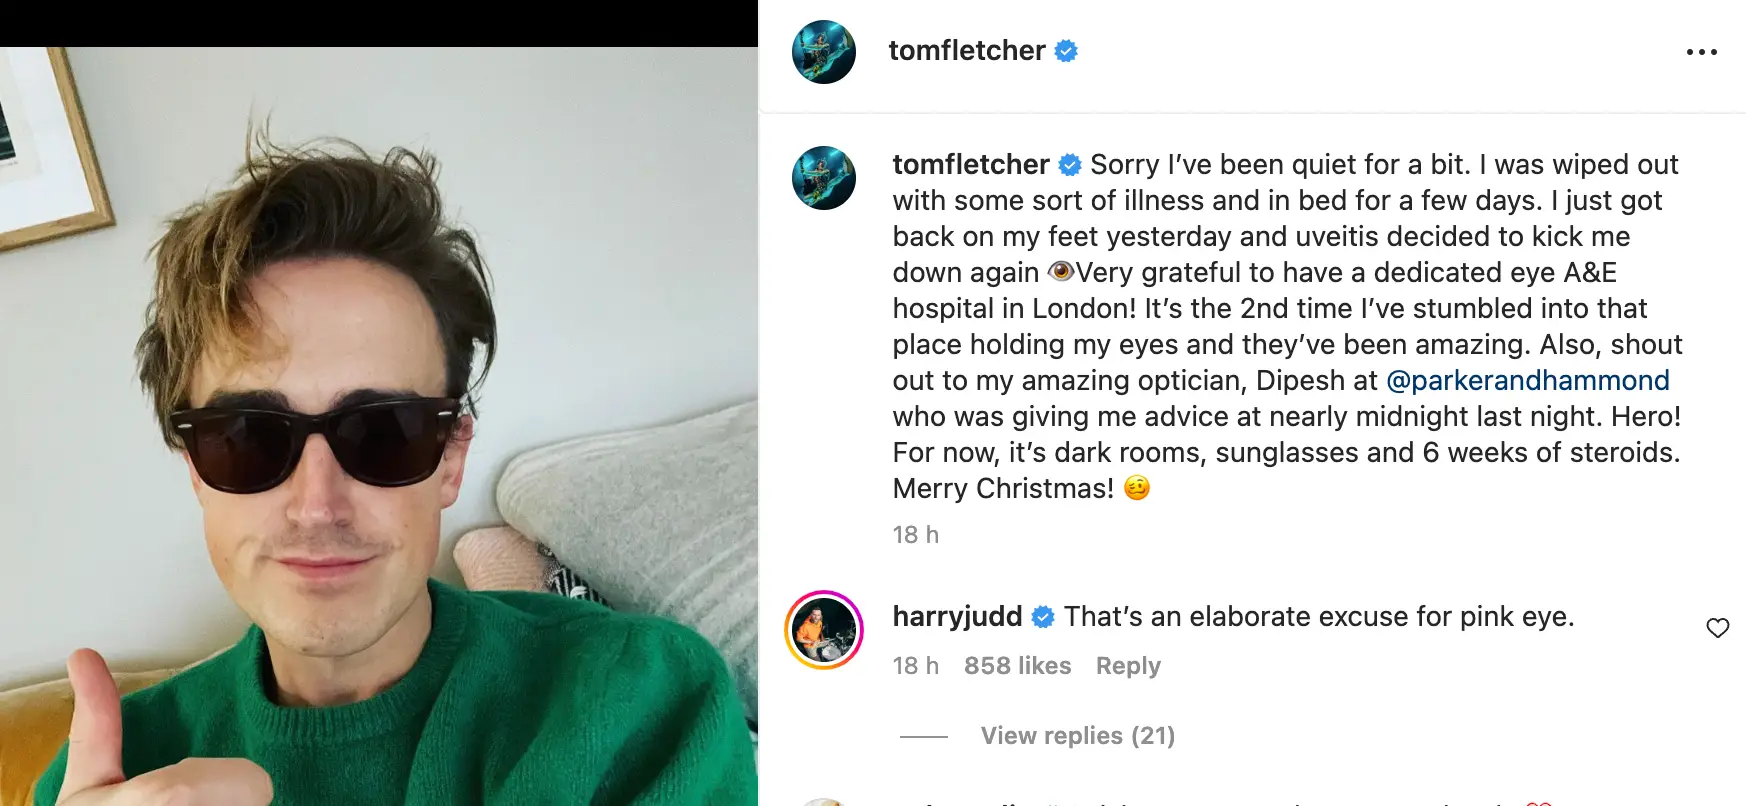Click the smiley emoji after Merry Christmas
This screenshot has width=1746, height=806.
(x=1135, y=488)
